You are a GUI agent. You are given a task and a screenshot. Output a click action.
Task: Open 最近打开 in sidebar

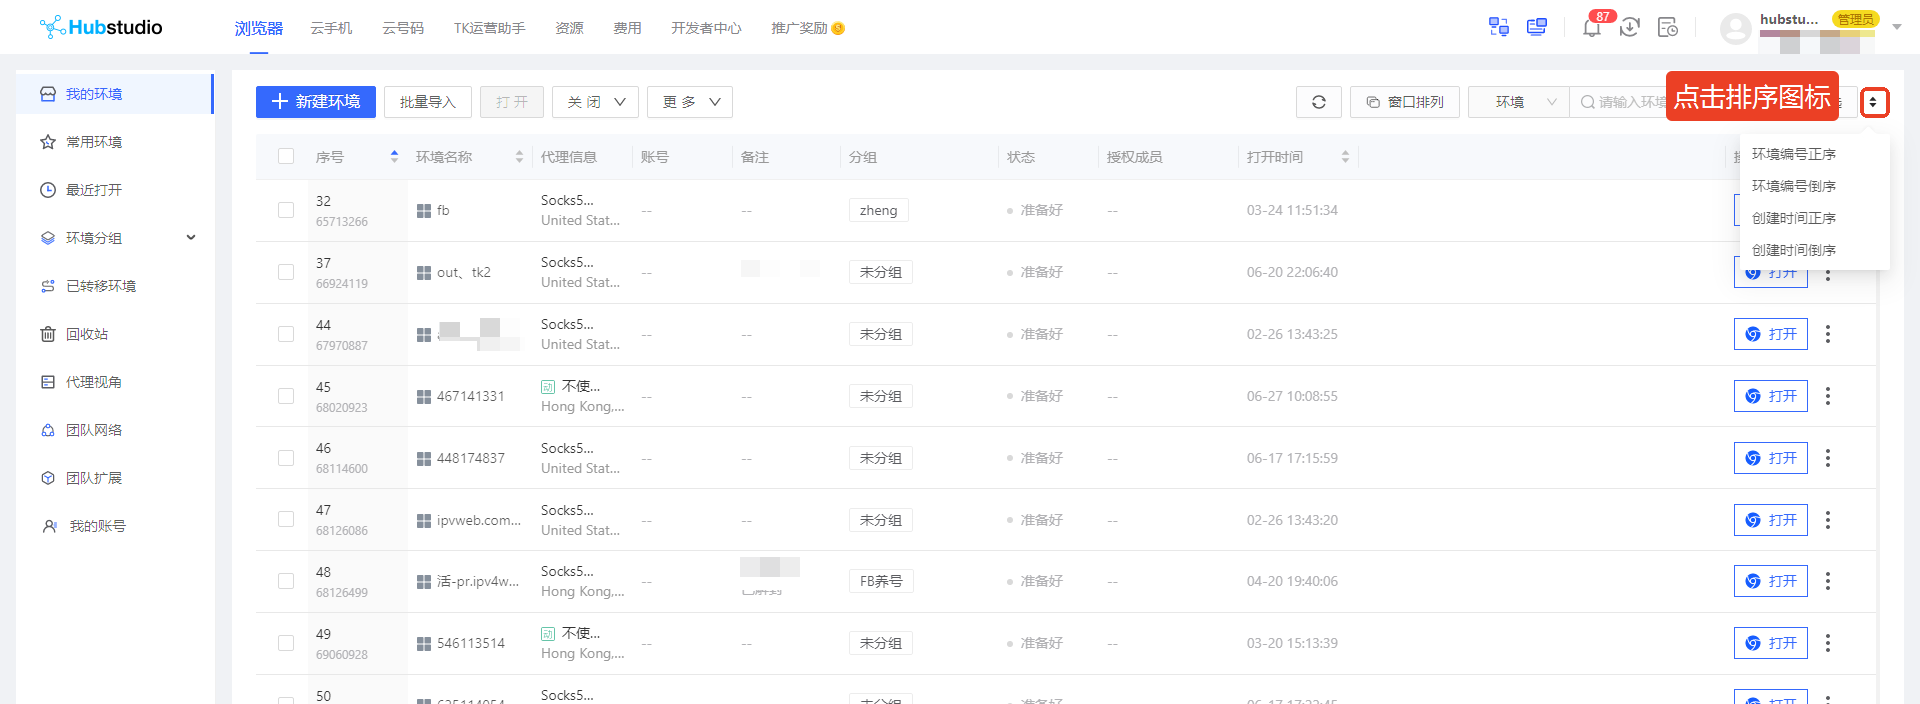[x=114, y=190]
